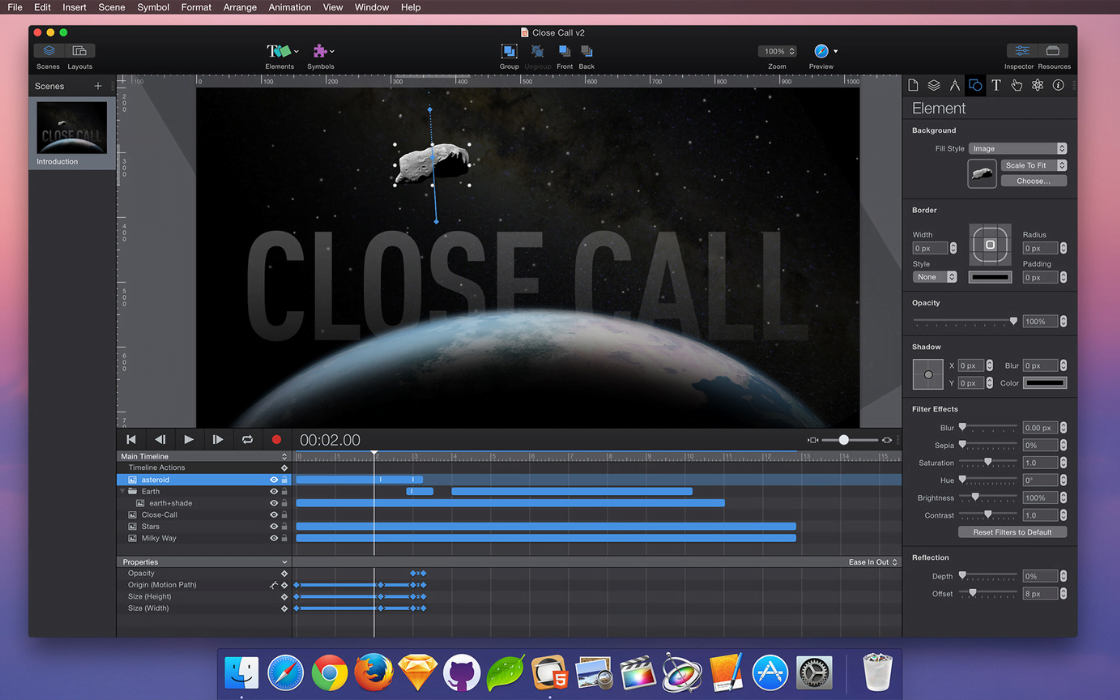Click the Shadow color swatch

(1044, 383)
